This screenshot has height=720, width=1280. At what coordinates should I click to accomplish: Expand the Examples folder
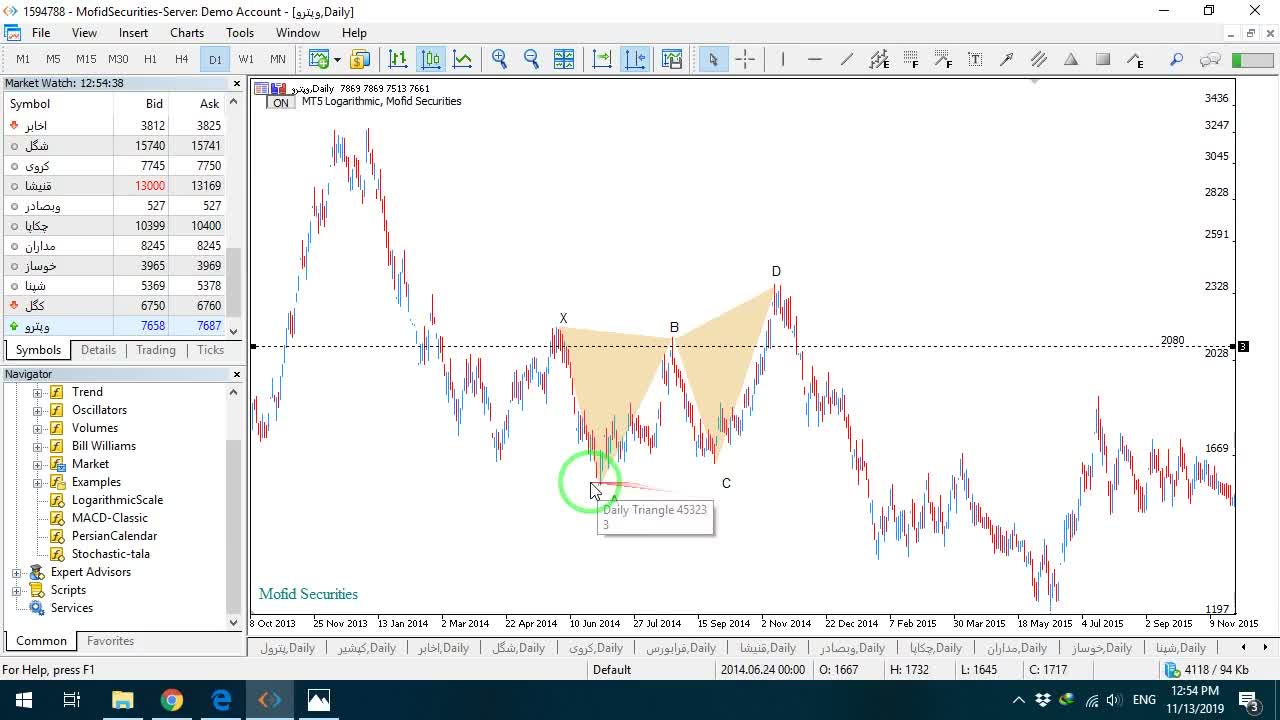[x=38, y=482]
